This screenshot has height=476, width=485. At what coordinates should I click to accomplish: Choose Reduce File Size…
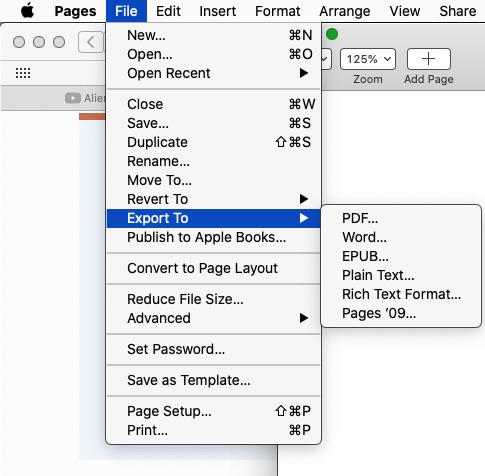213,299
